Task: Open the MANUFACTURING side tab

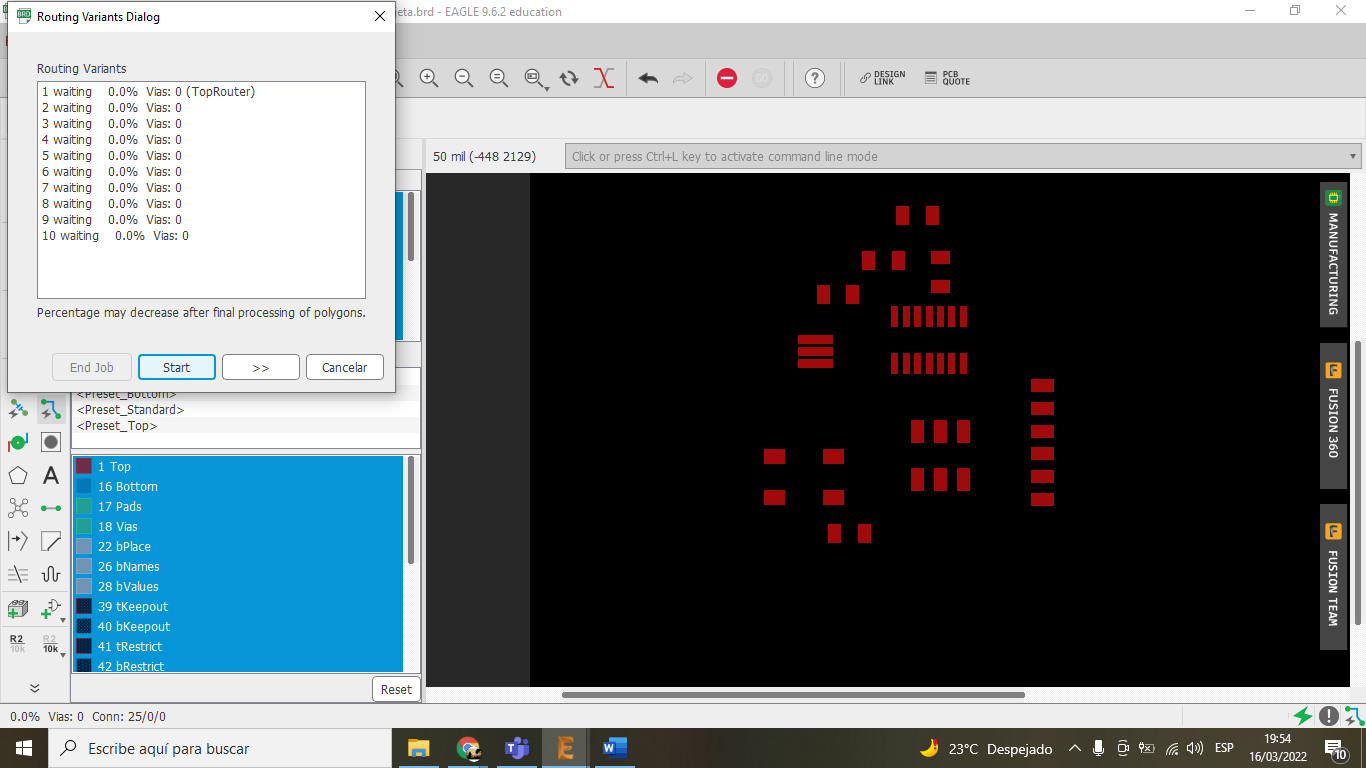Action: click(1333, 255)
